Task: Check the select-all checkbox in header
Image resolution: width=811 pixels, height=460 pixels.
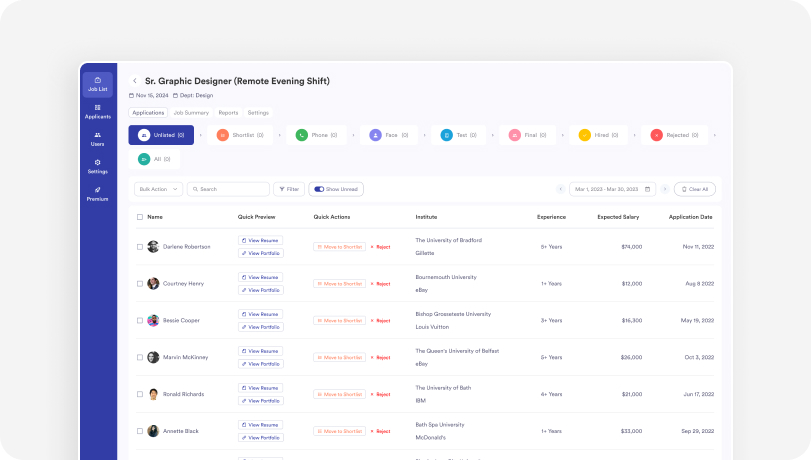Action: (x=140, y=217)
